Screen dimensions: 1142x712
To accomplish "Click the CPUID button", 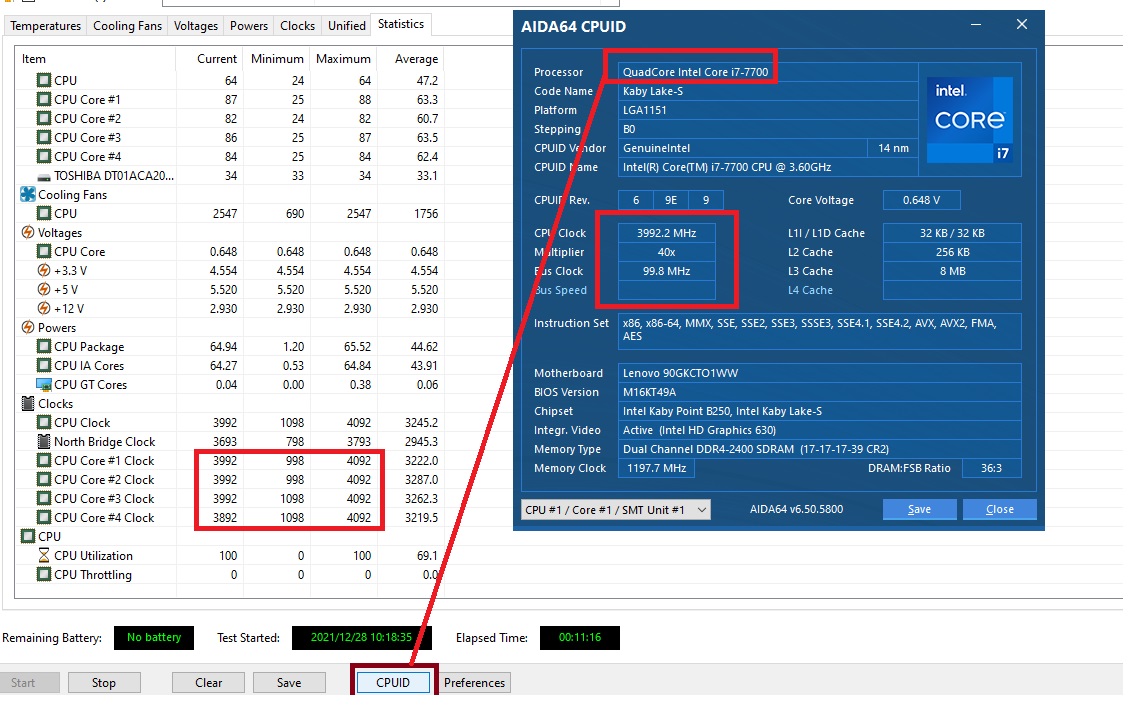I will click(x=393, y=683).
